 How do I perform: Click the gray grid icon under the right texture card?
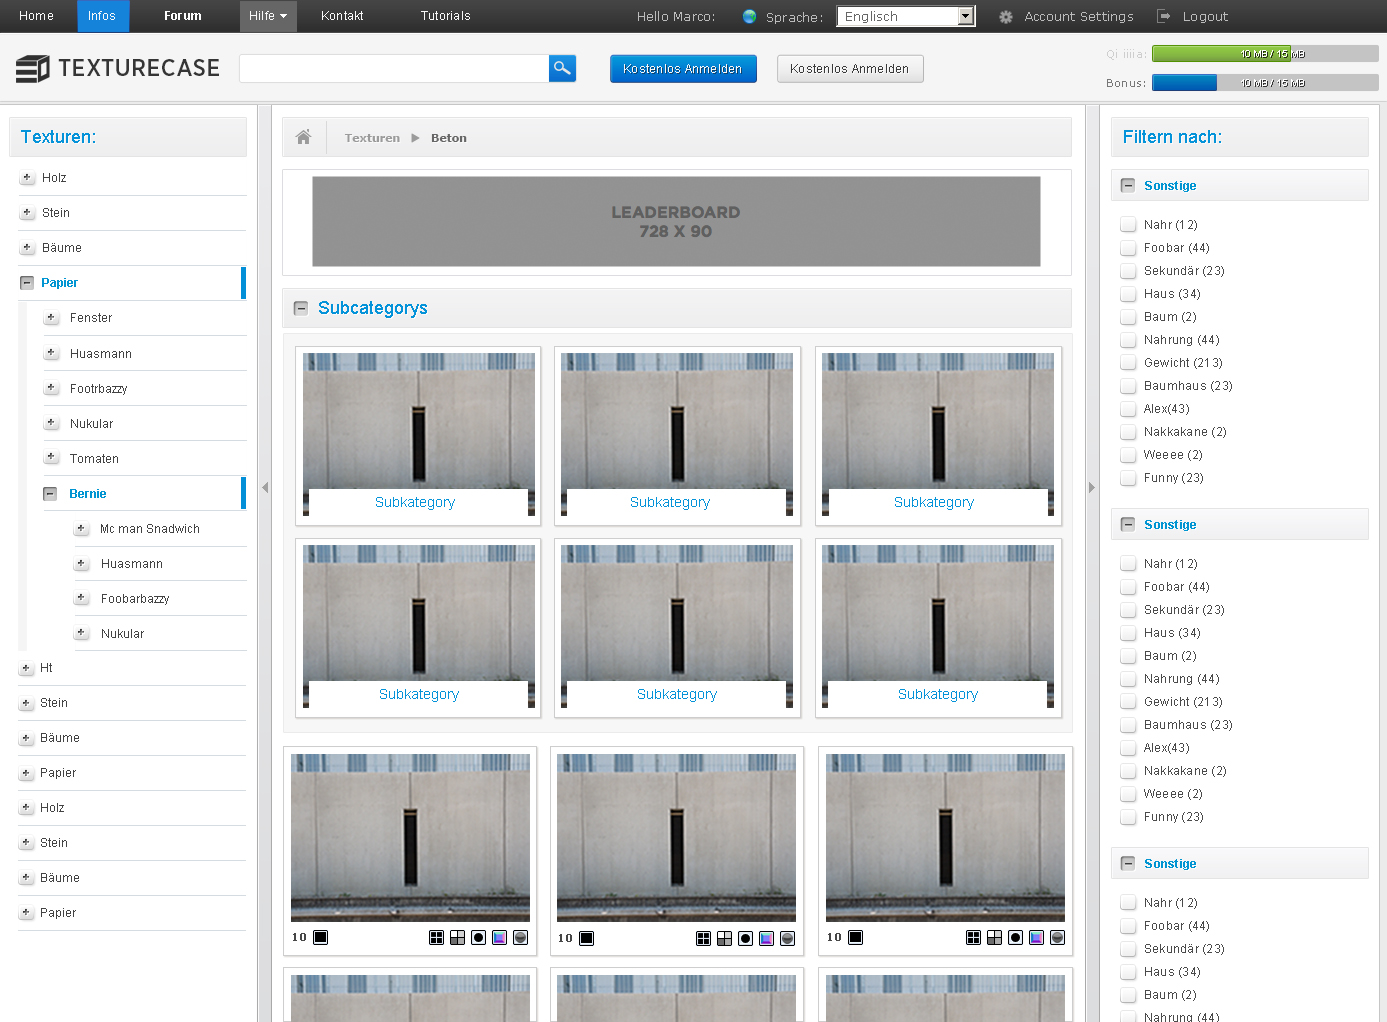tap(994, 937)
